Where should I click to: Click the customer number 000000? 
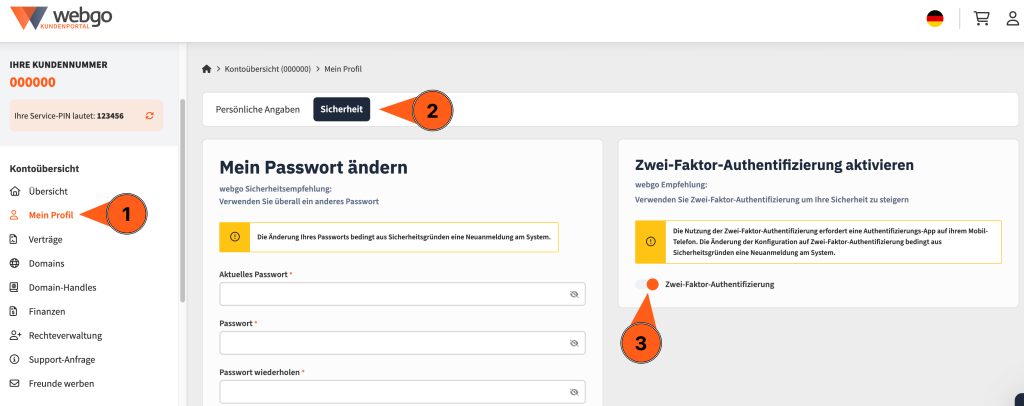click(33, 82)
